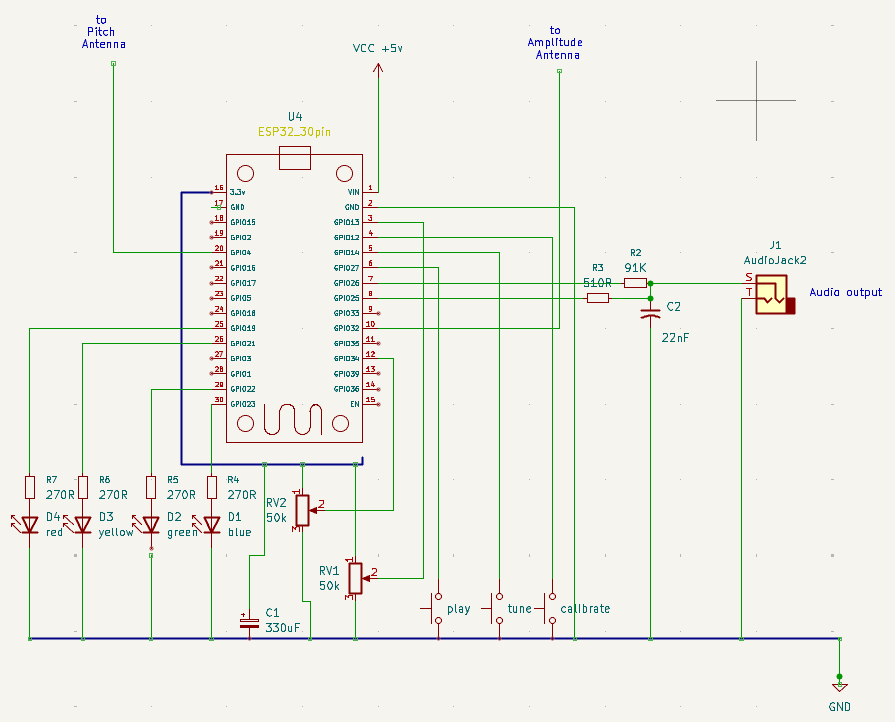Select resistor R7 symbol
Viewport: 895px width, 722px height.
coord(30,487)
